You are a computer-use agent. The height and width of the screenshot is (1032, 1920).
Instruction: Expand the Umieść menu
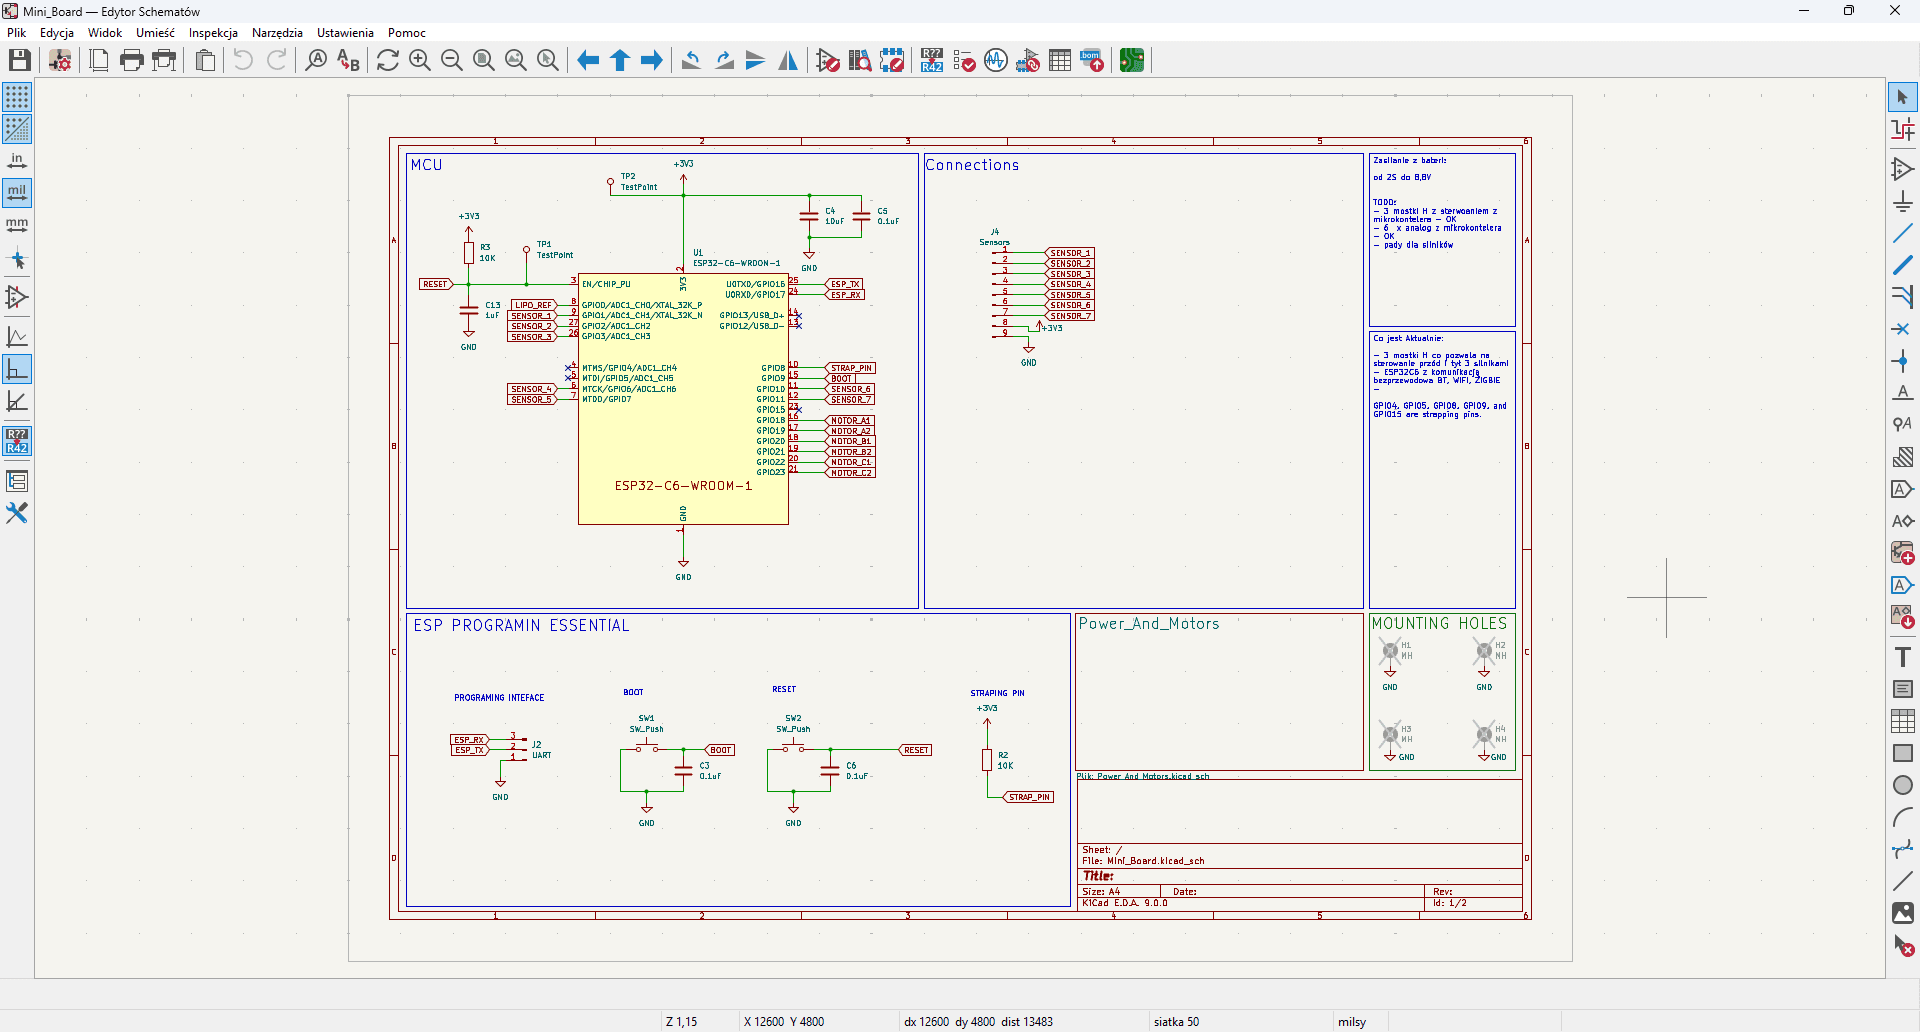click(155, 33)
